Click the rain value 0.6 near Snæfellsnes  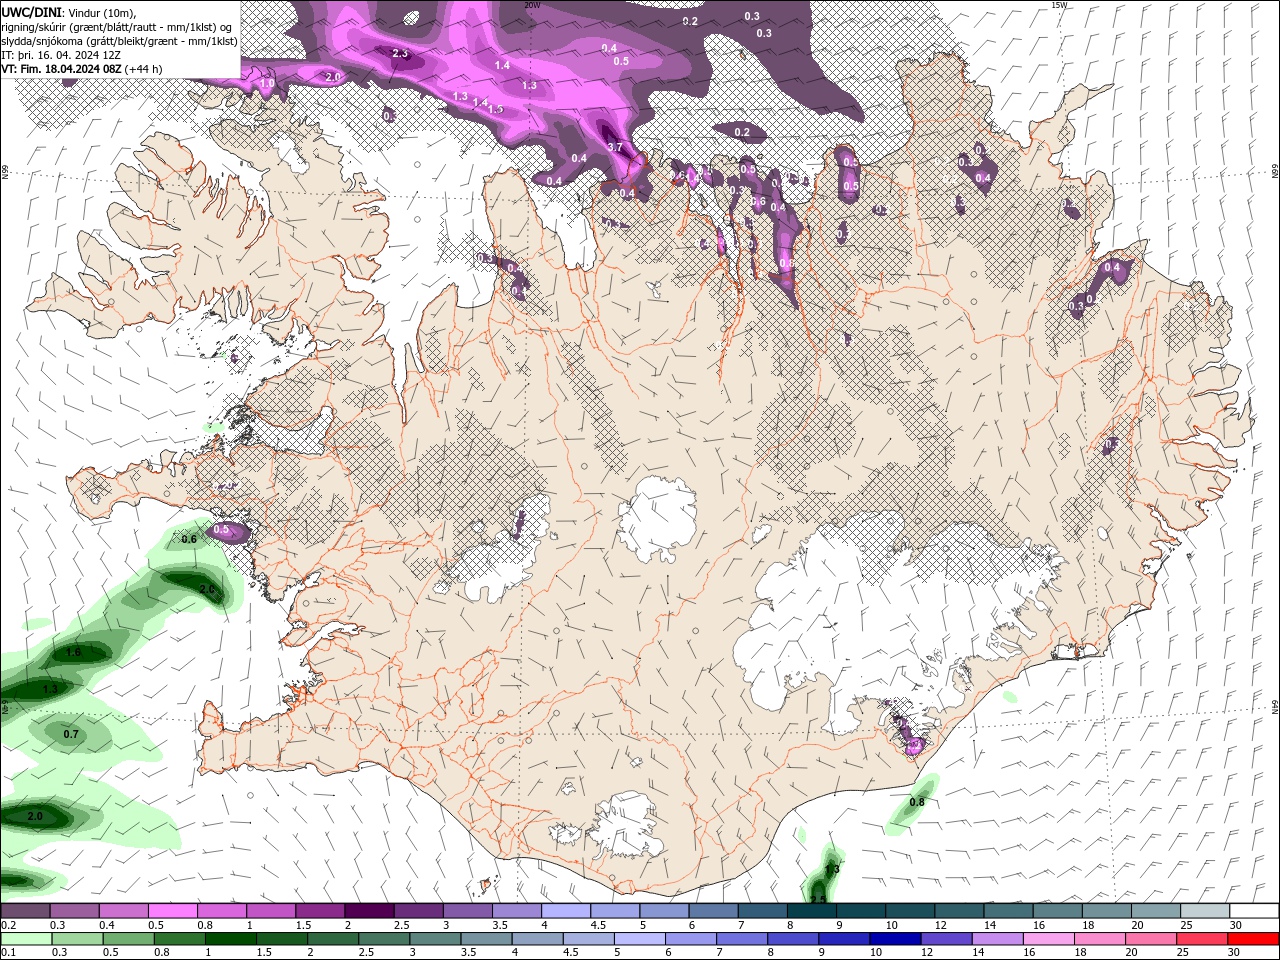188,538
